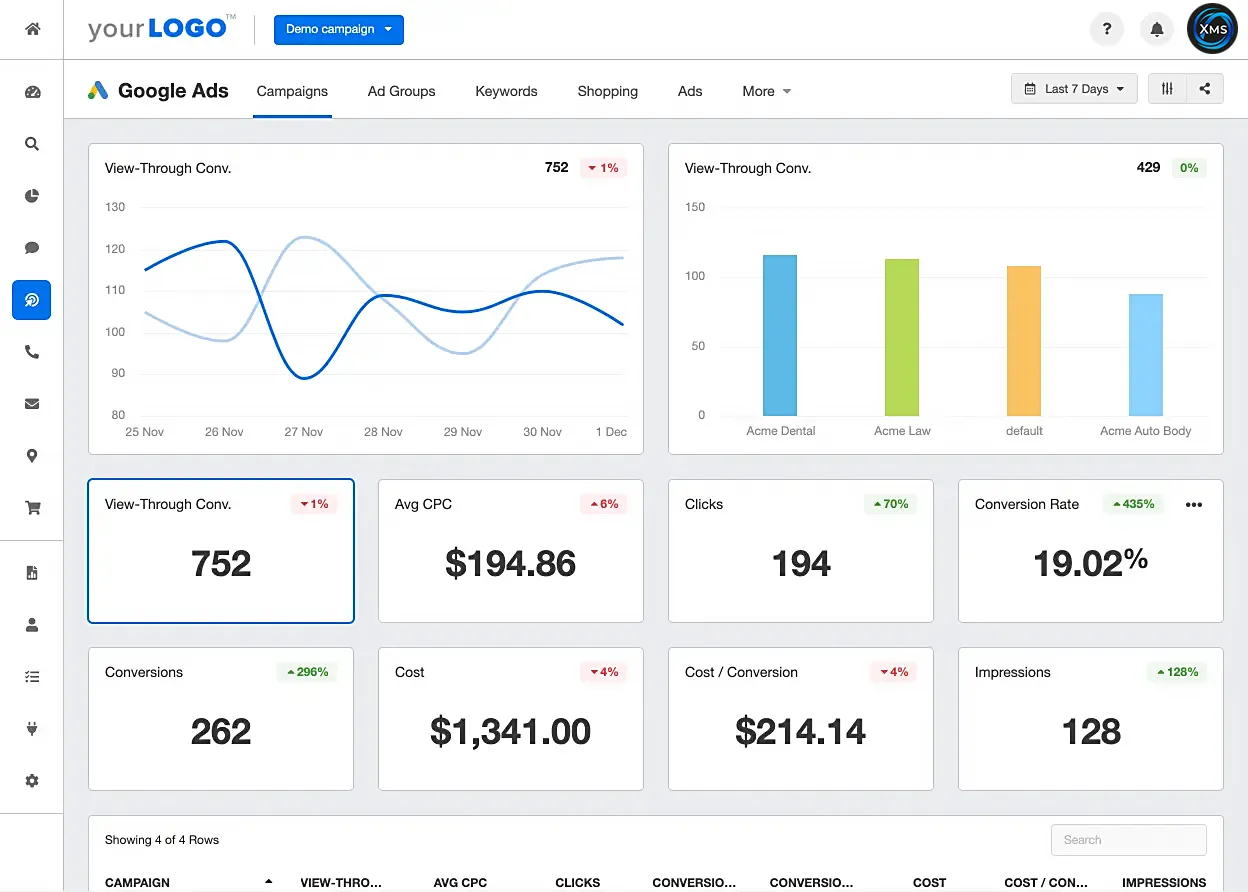Open the notifications bell icon

click(1157, 30)
